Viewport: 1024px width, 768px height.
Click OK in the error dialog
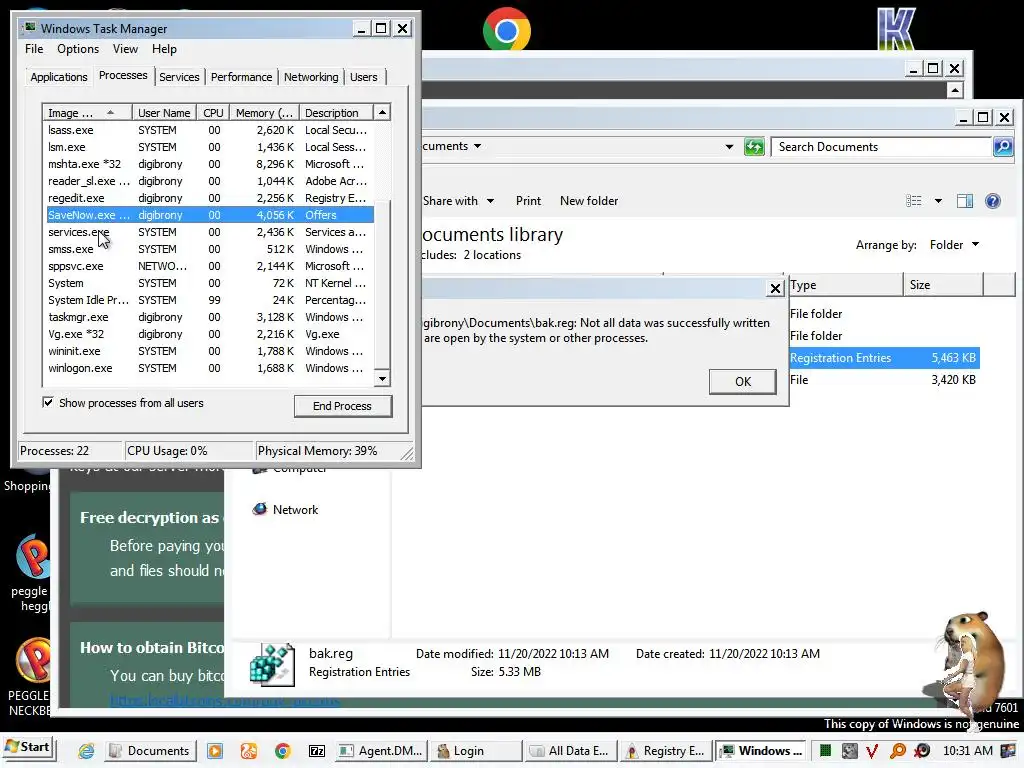tap(743, 381)
